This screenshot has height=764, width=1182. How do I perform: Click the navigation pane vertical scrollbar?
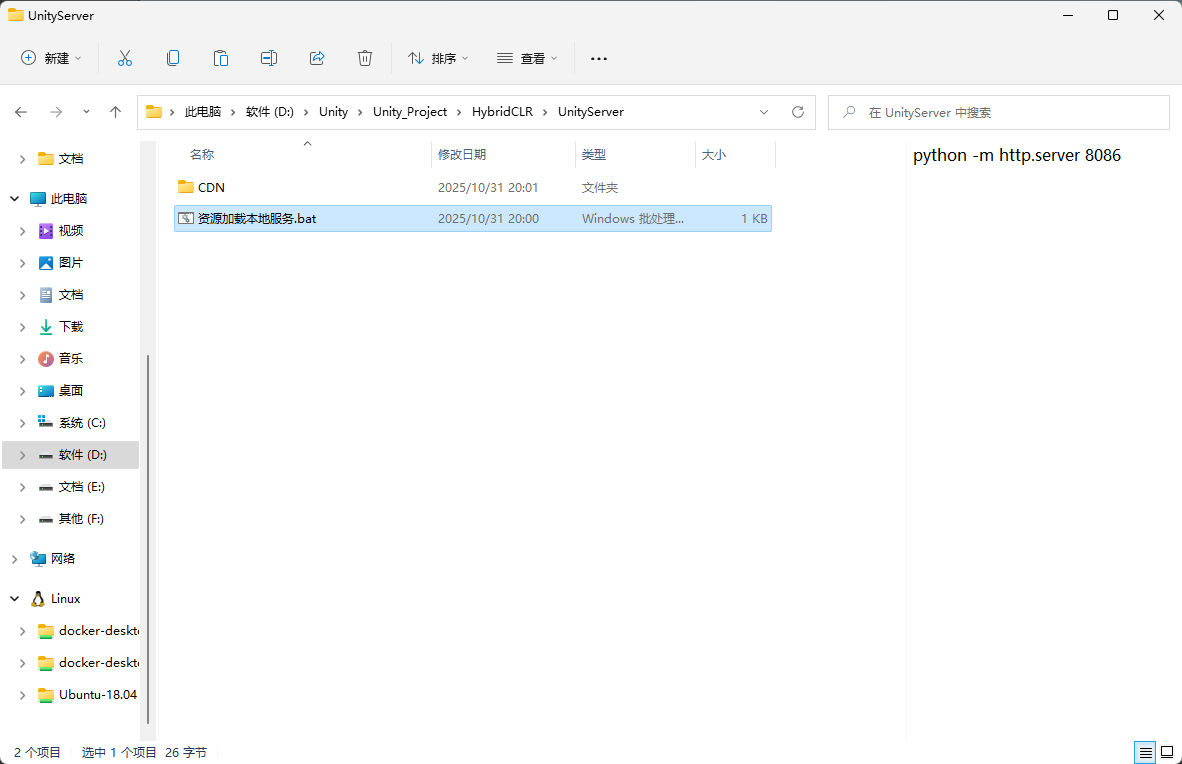pos(148,539)
